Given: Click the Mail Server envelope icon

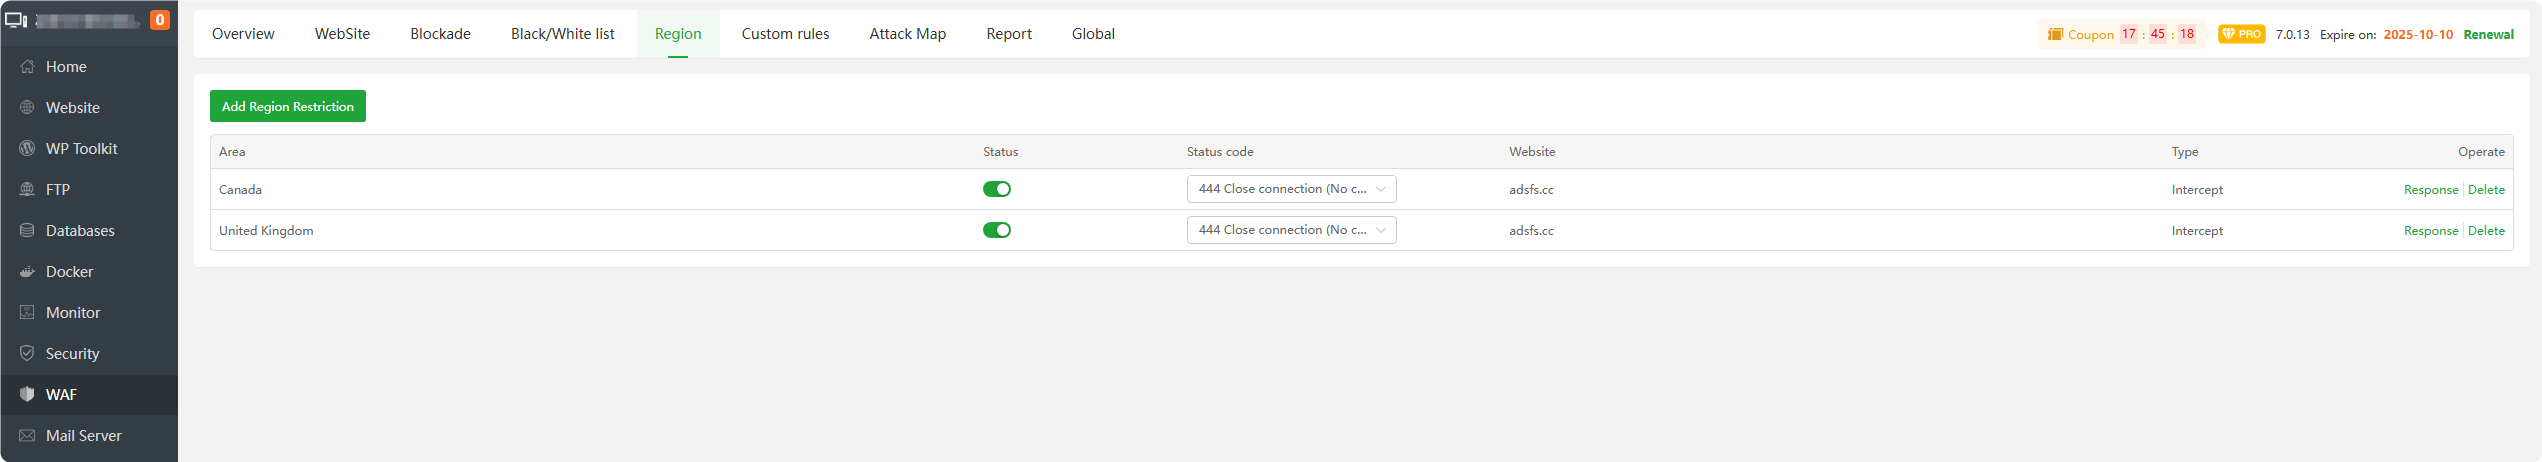Looking at the screenshot, I should [x=27, y=436].
